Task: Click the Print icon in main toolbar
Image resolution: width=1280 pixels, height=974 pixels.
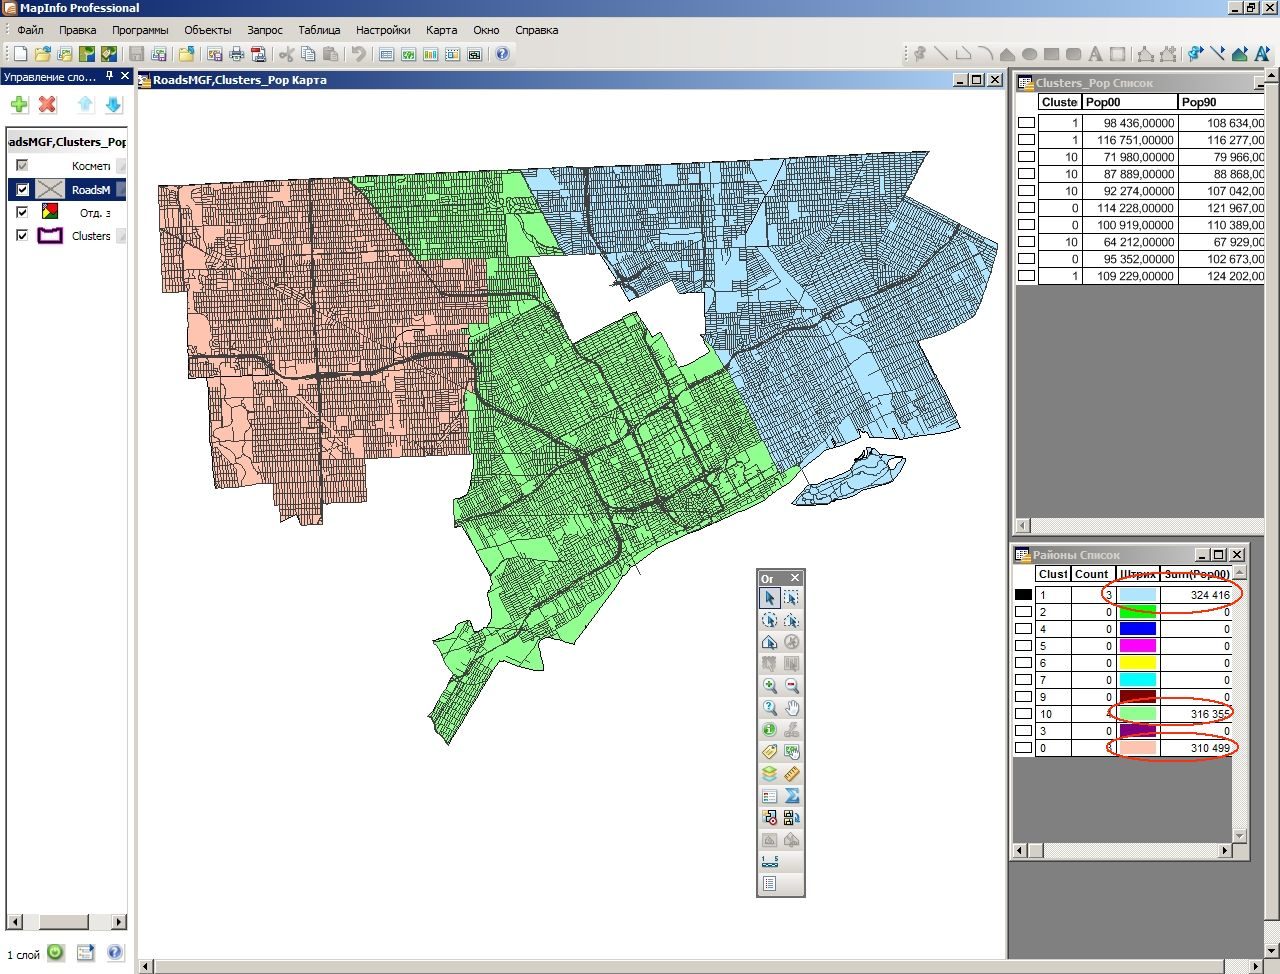Action: [x=236, y=54]
